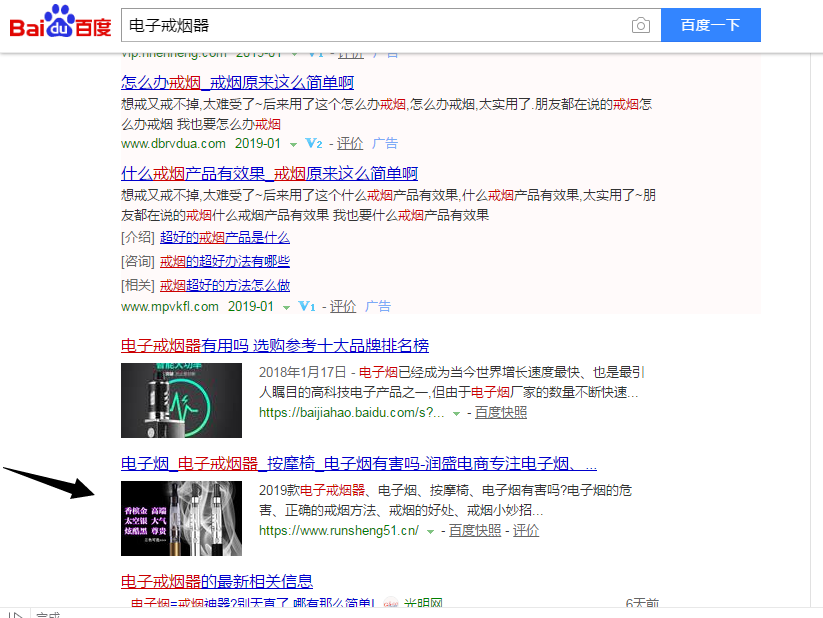Open sublink 超好的戒烟产品是什么
The image size is (823, 618).
tap(224, 237)
